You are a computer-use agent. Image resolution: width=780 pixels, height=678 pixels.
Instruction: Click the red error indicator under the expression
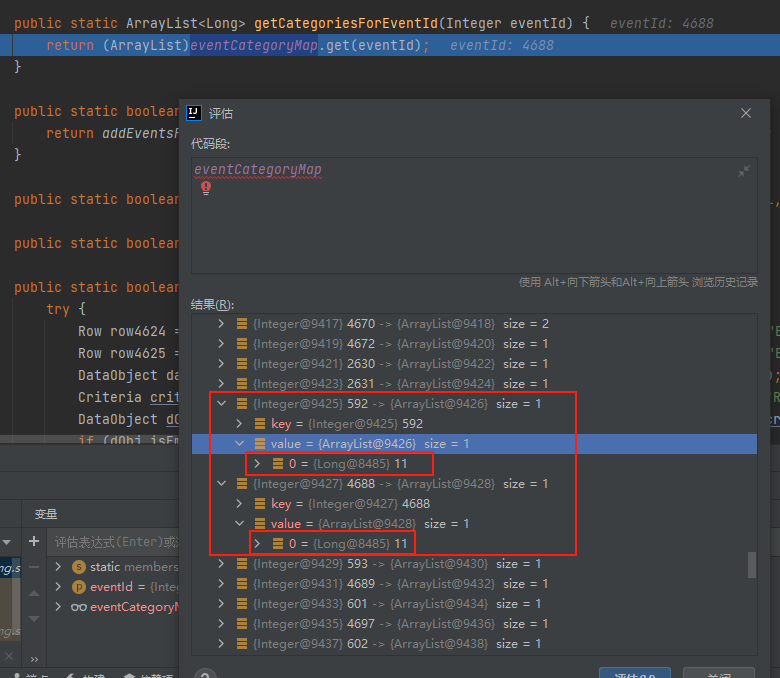(206, 188)
